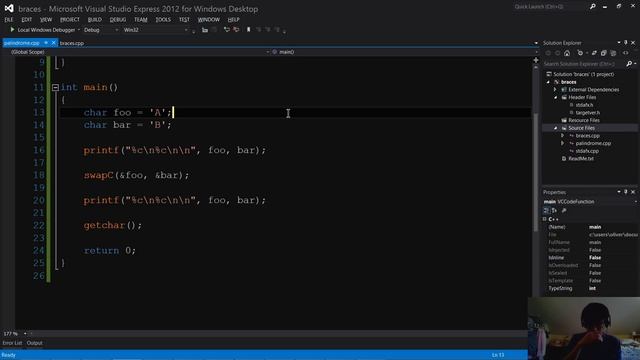Viewport: 640px width, 360px height.
Task: Select Solution 'braces' (1 project) node
Action: [583, 74]
